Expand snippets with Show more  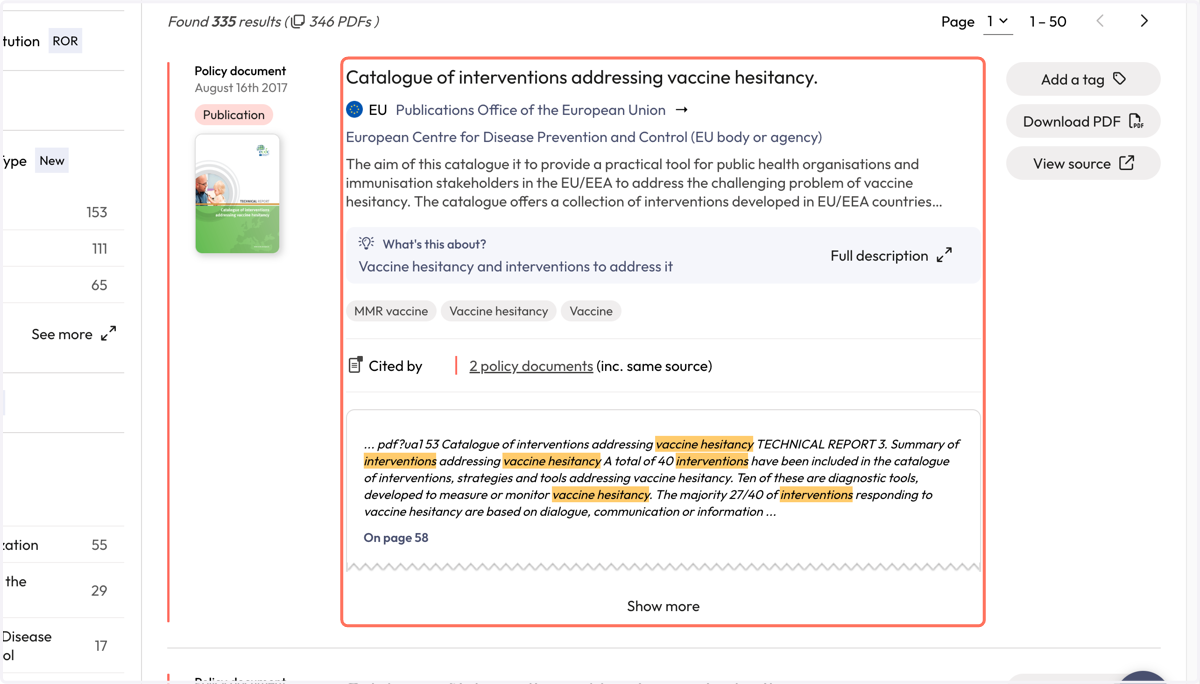pos(663,606)
